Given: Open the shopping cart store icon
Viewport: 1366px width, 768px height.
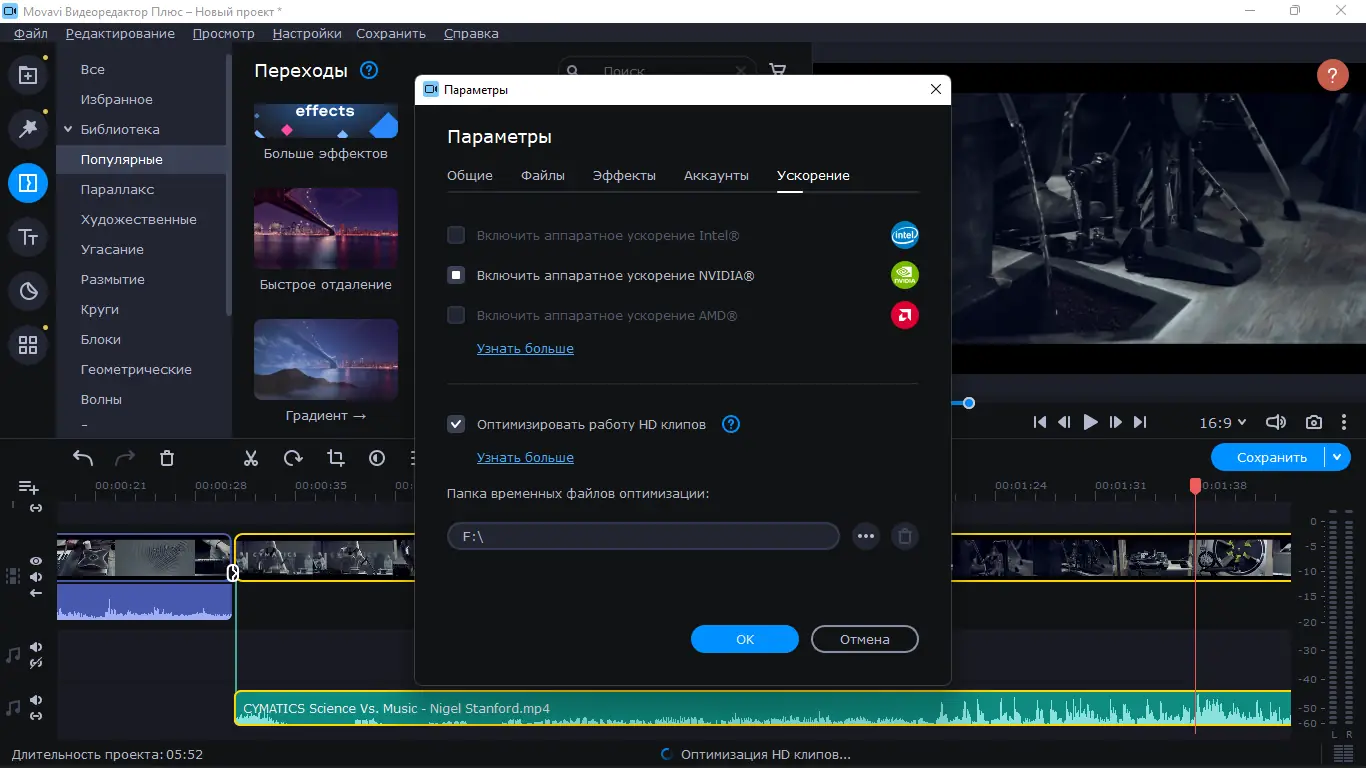Looking at the screenshot, I should click(x=777, y=71).
